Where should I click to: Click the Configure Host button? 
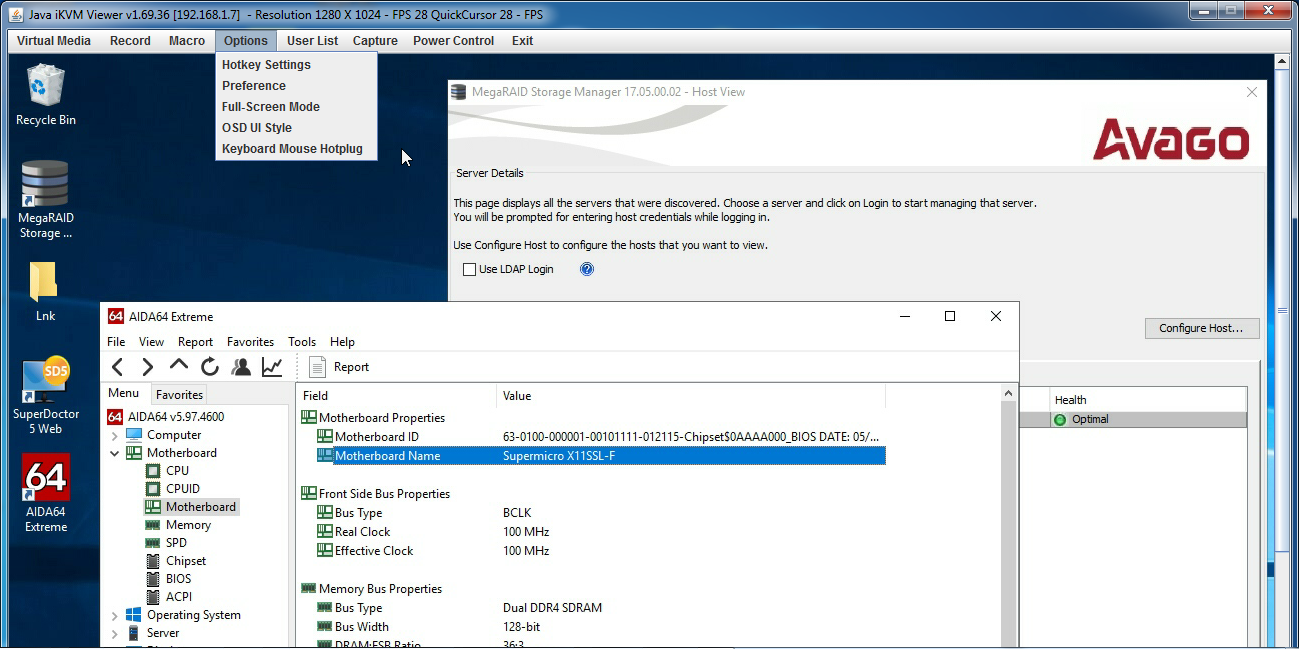pyautogui.click(x=1201, y=328)
